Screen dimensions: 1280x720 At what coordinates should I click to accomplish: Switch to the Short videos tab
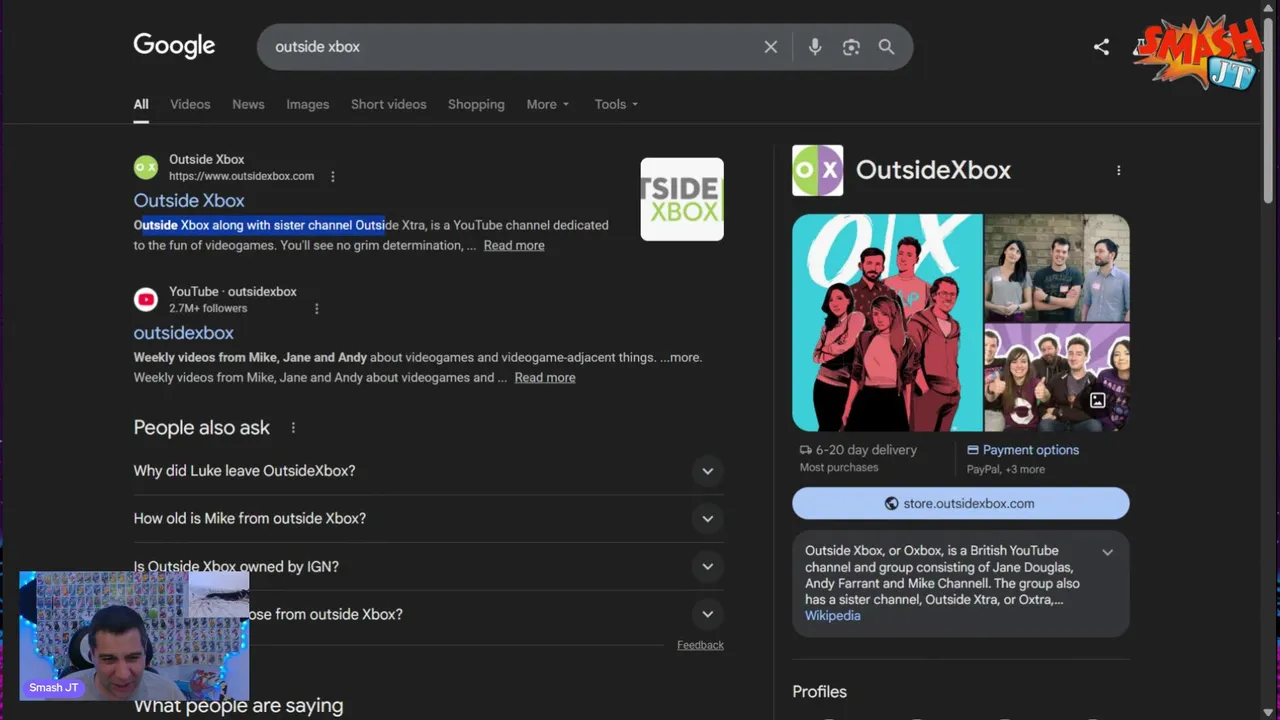388,104
